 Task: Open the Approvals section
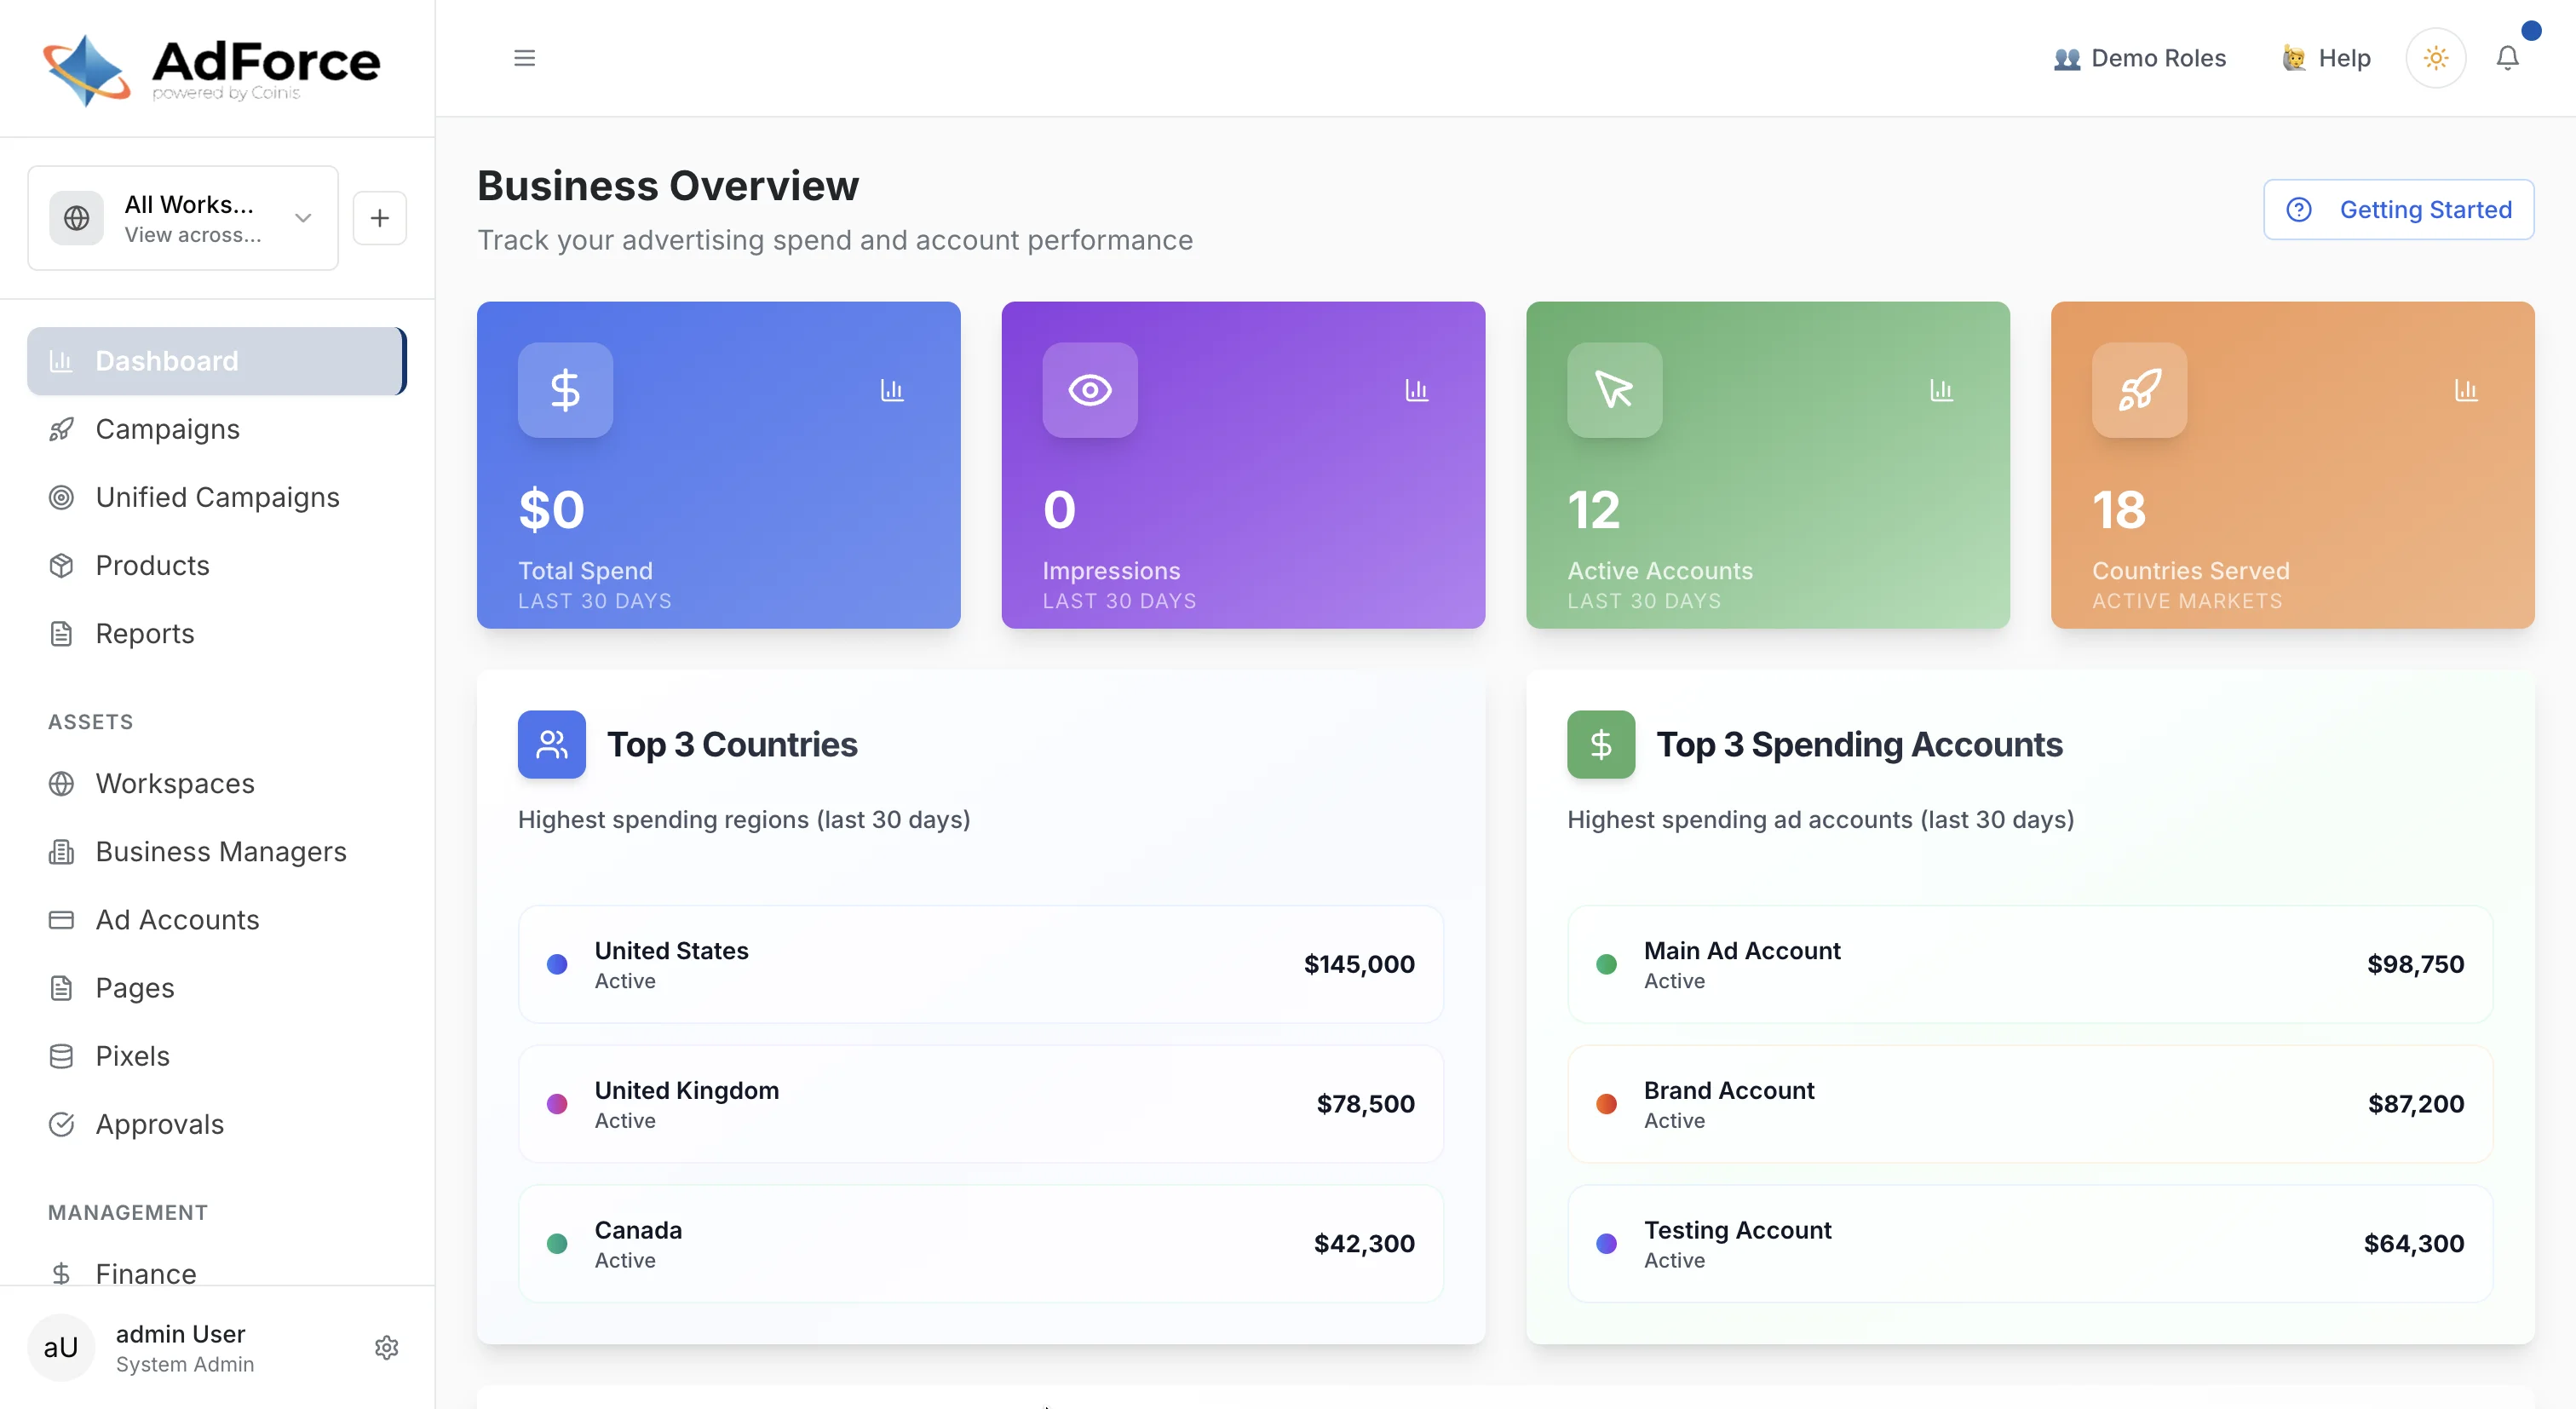[158, 1124]
